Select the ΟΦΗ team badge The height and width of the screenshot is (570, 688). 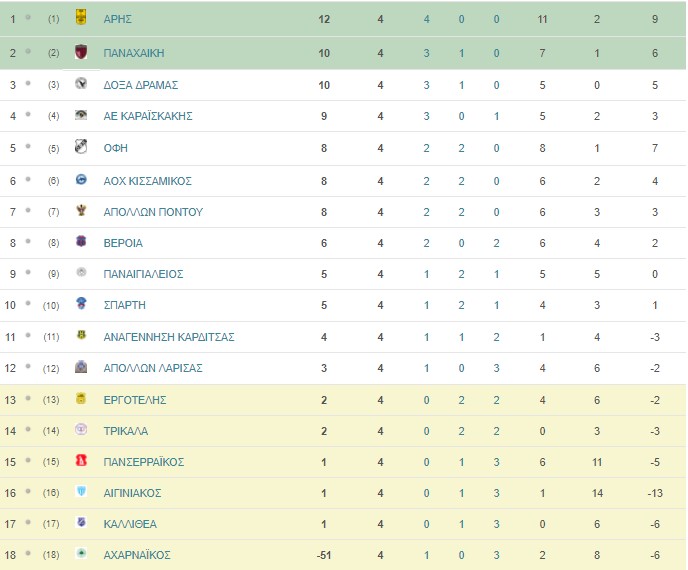(81, 147)
